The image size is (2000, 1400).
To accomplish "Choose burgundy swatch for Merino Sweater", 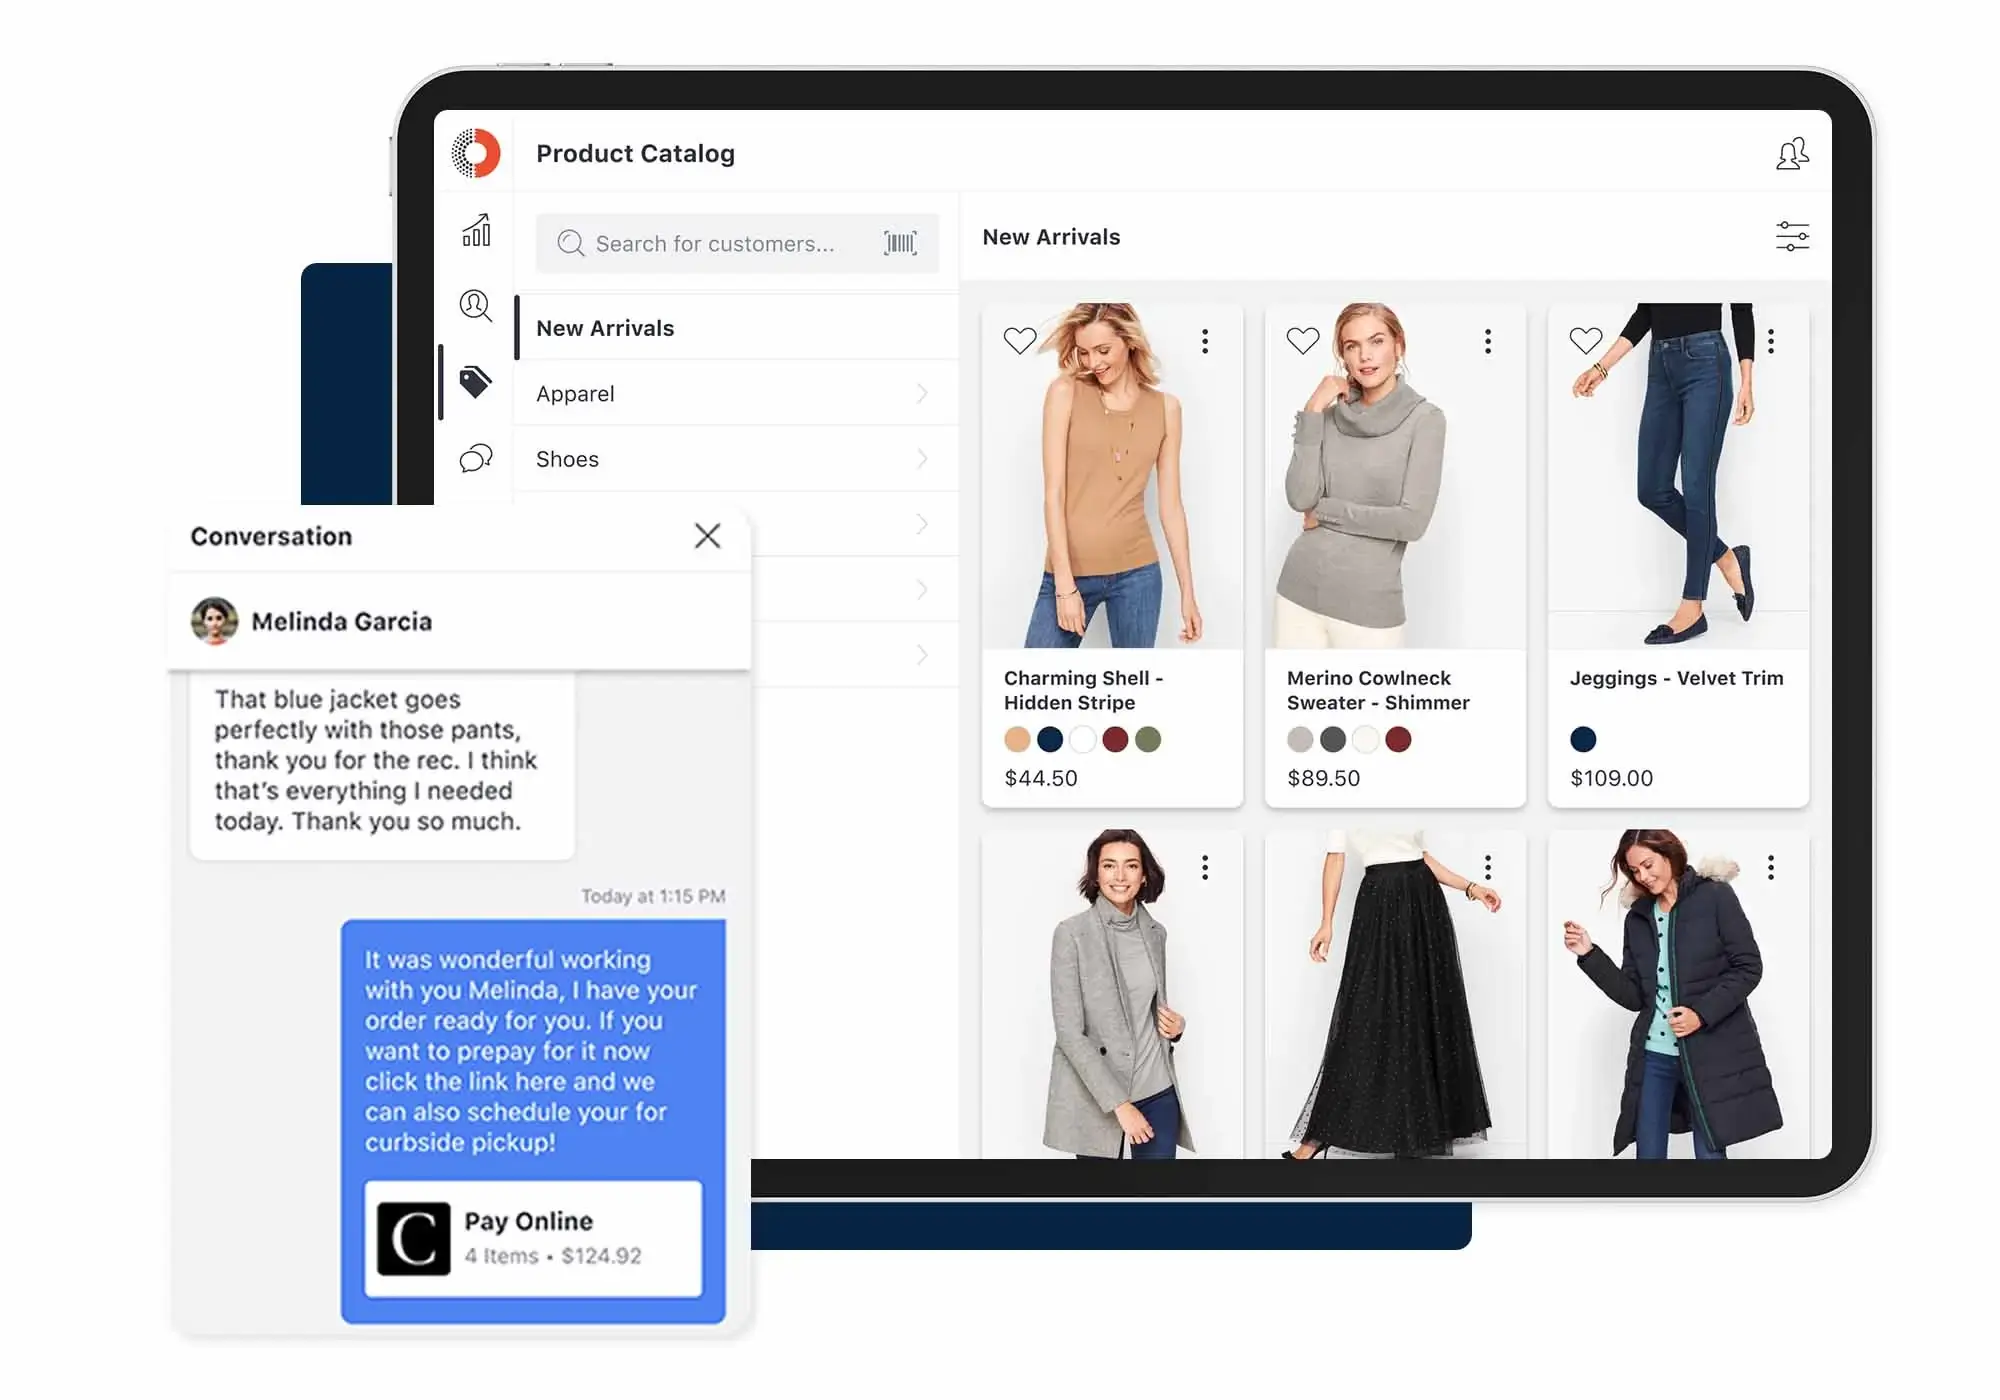I will [1398, 739].
